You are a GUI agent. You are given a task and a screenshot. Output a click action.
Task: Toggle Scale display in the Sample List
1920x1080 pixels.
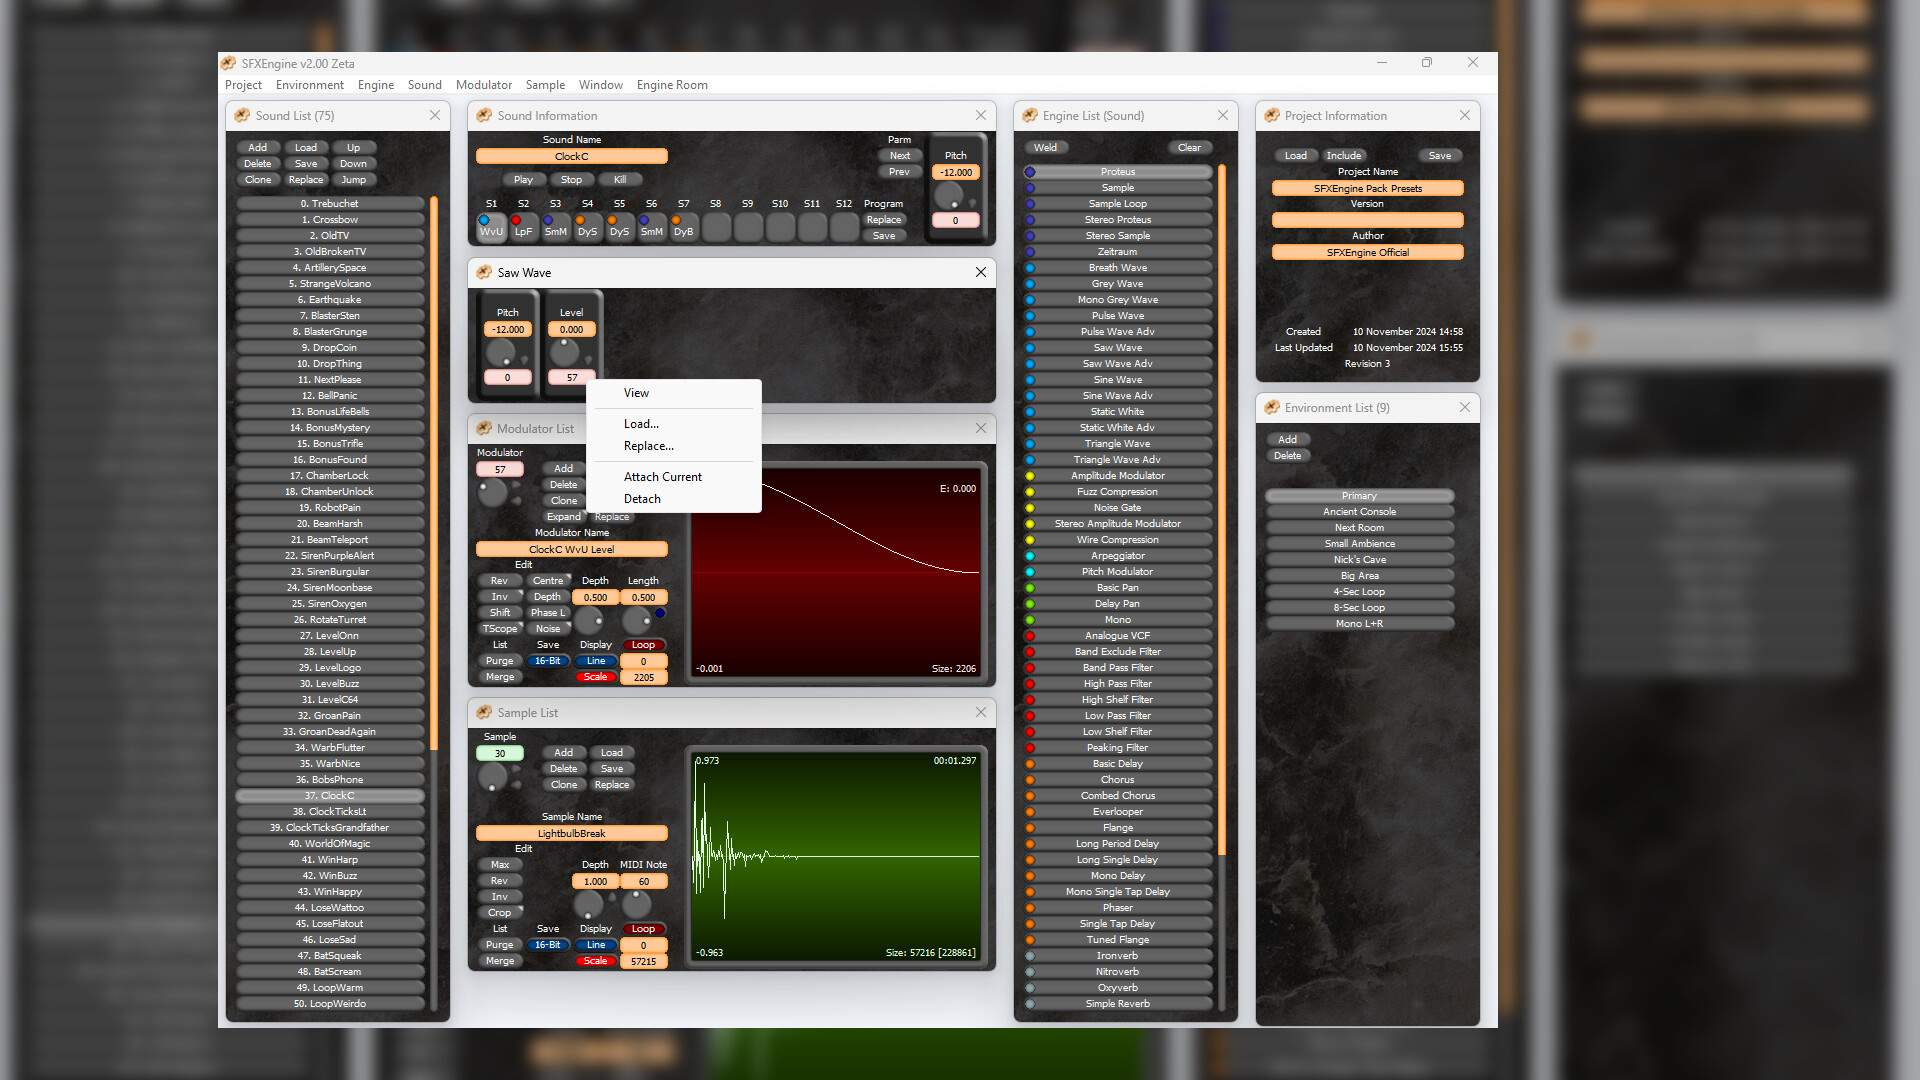pos(596,960)
